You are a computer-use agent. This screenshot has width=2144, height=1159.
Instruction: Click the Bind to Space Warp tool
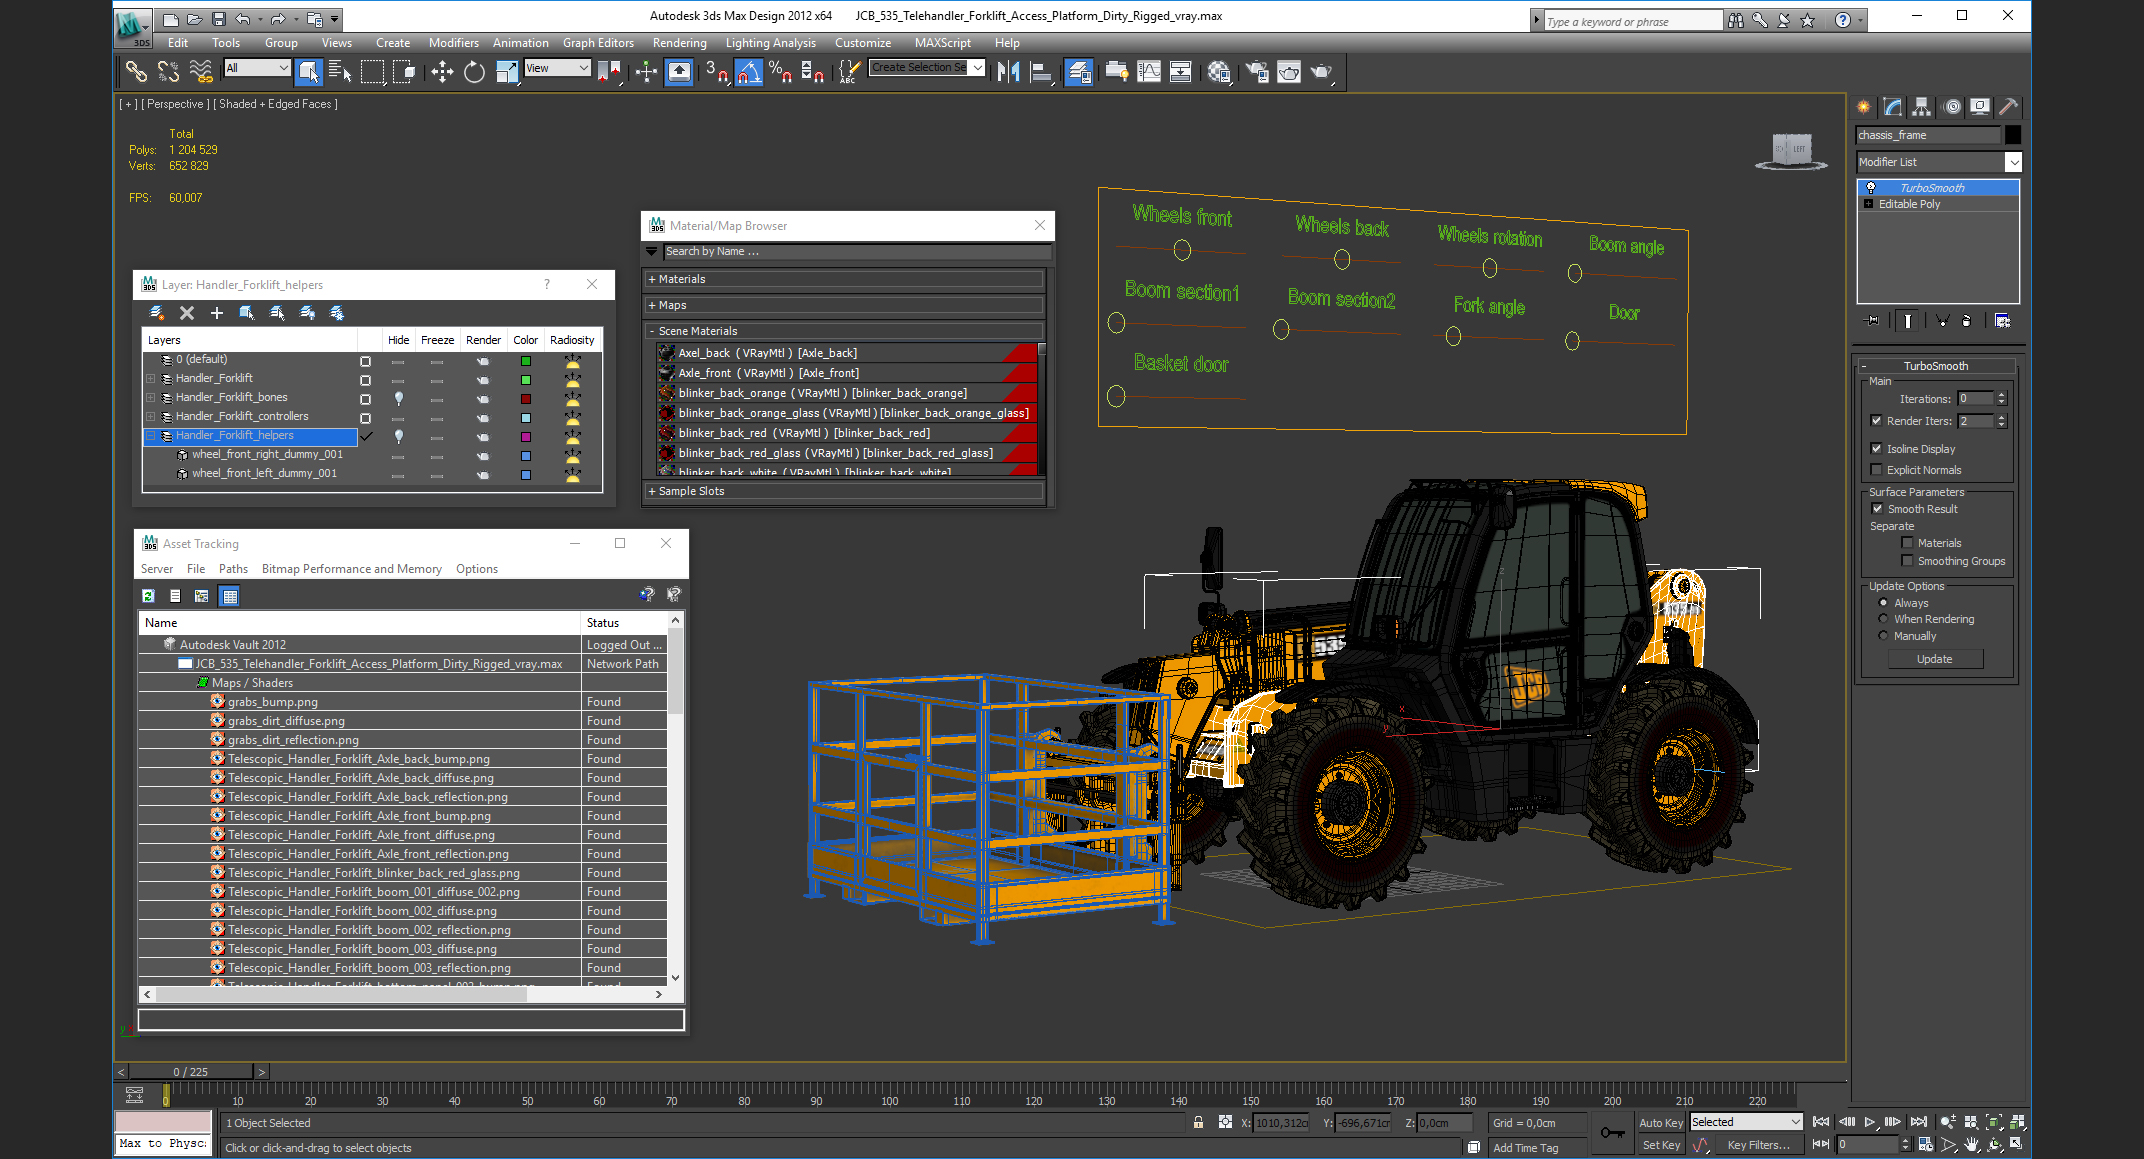pyautogui.click(x=201, y=71)
